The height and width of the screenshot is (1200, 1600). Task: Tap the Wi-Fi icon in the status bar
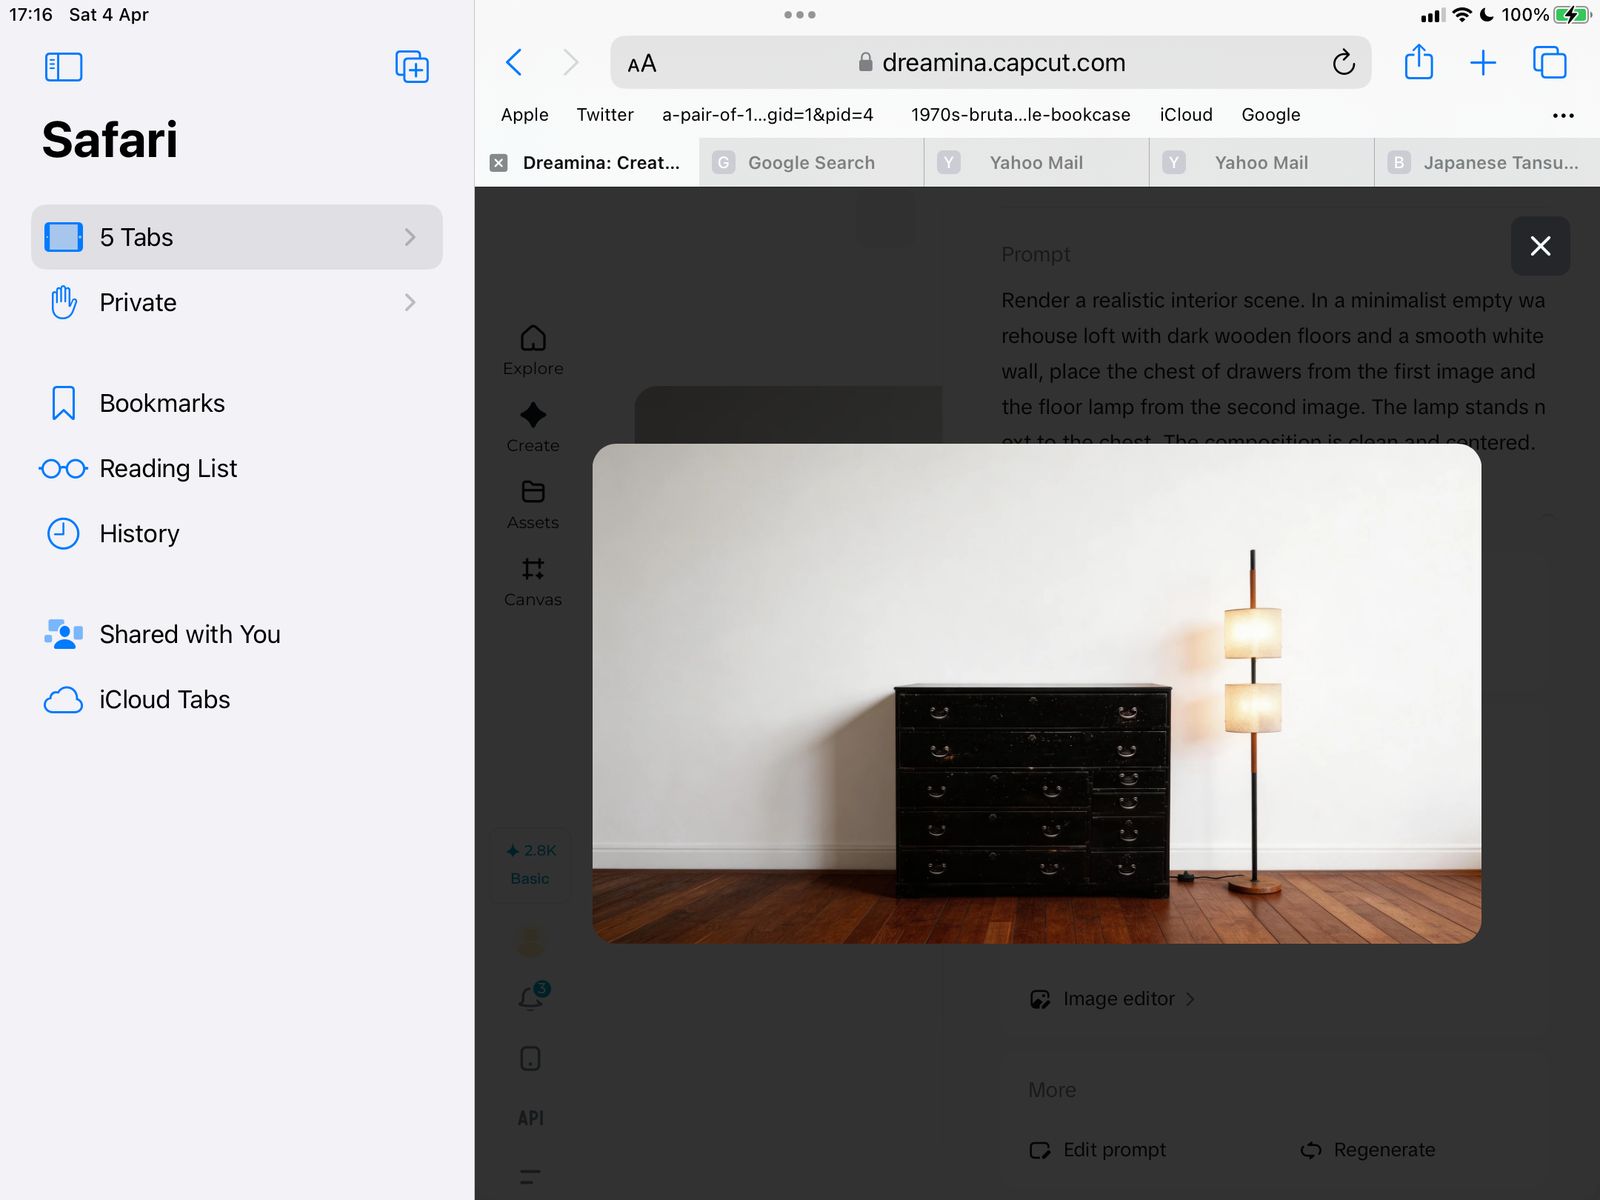click(x=1462, y=15)
